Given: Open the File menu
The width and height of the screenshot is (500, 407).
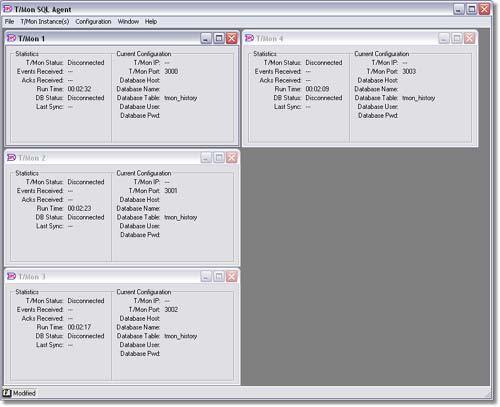Looking at the screenshot, I should click(9, 22).
